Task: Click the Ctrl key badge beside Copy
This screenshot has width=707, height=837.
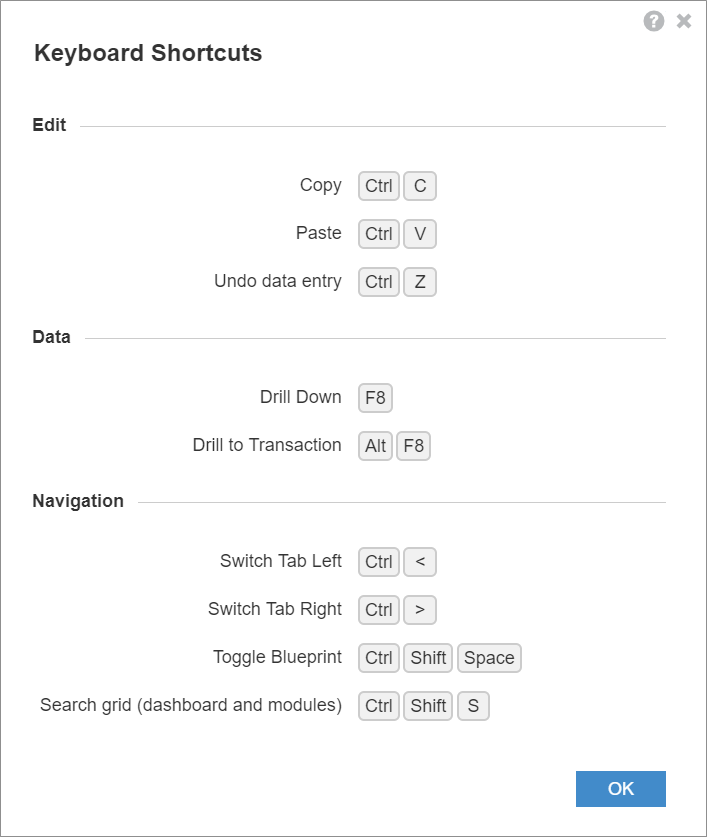Action: [x=379, y=186]
